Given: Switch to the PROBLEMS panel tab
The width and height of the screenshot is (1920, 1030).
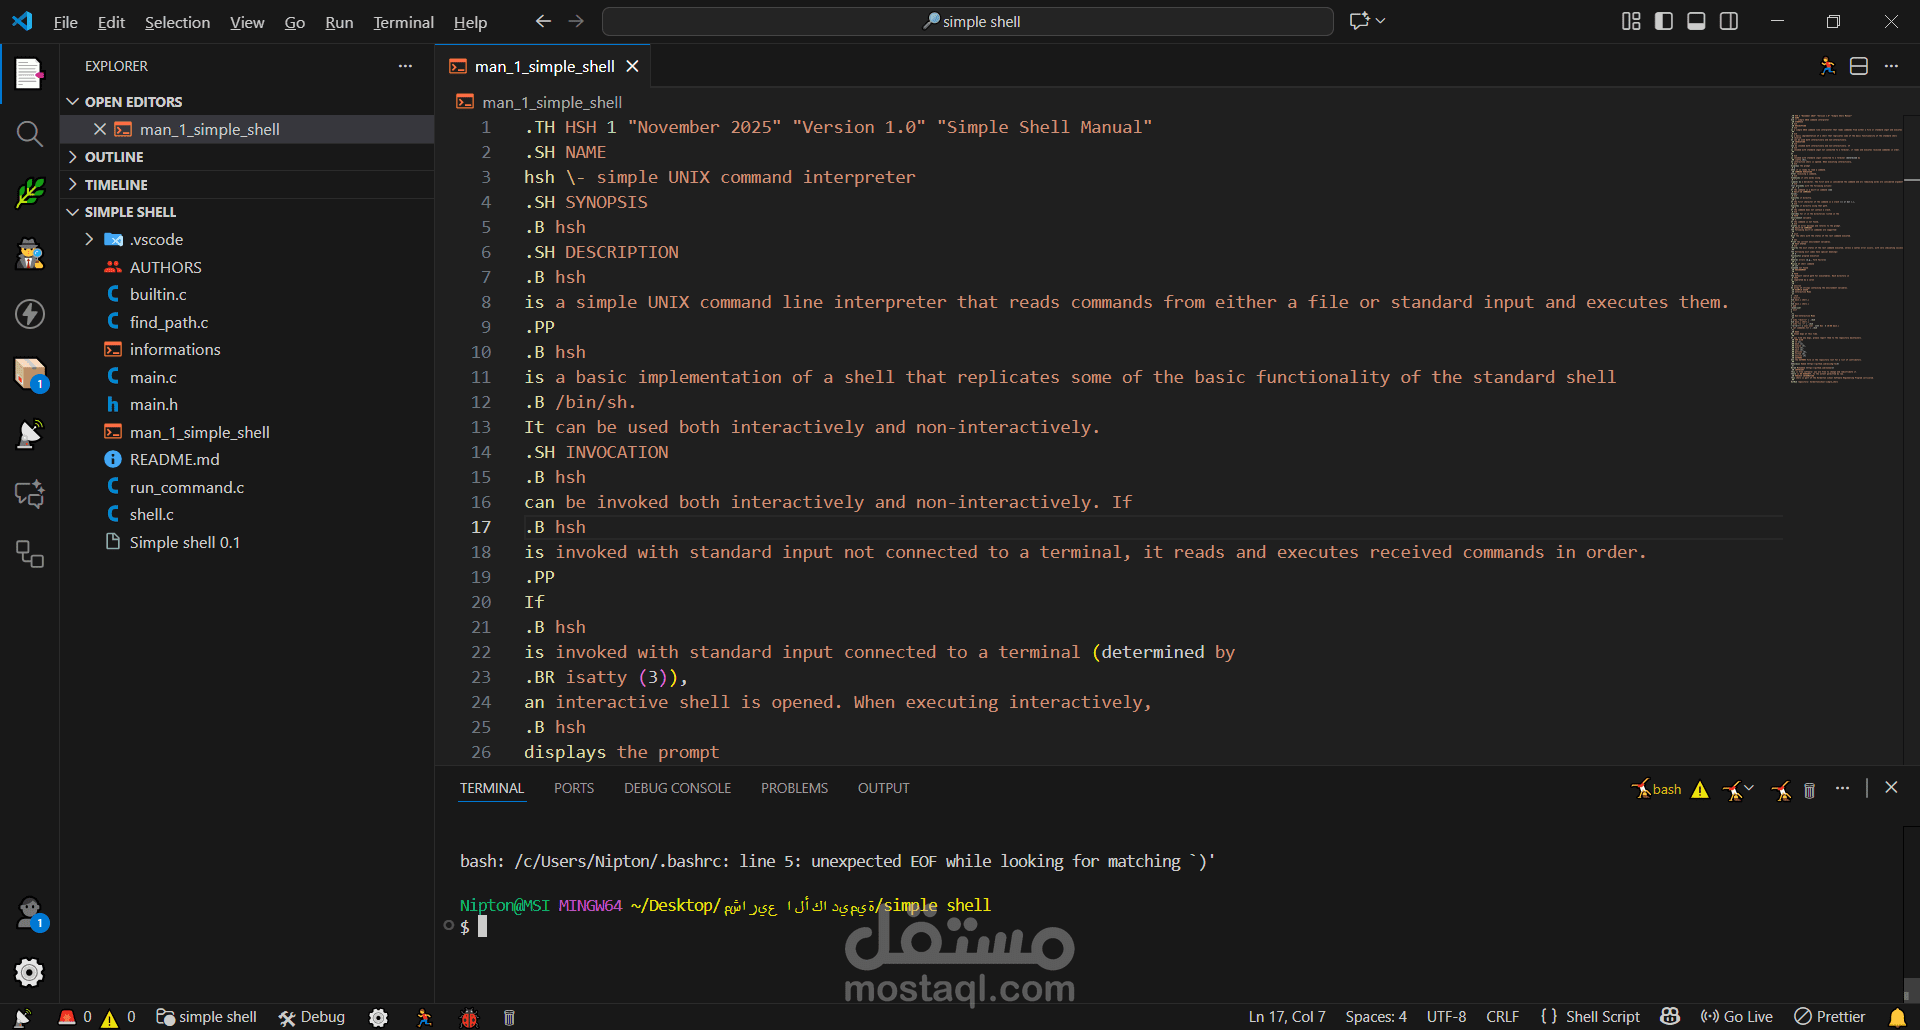Looking at the screenshot, I should tap(794, 788).
